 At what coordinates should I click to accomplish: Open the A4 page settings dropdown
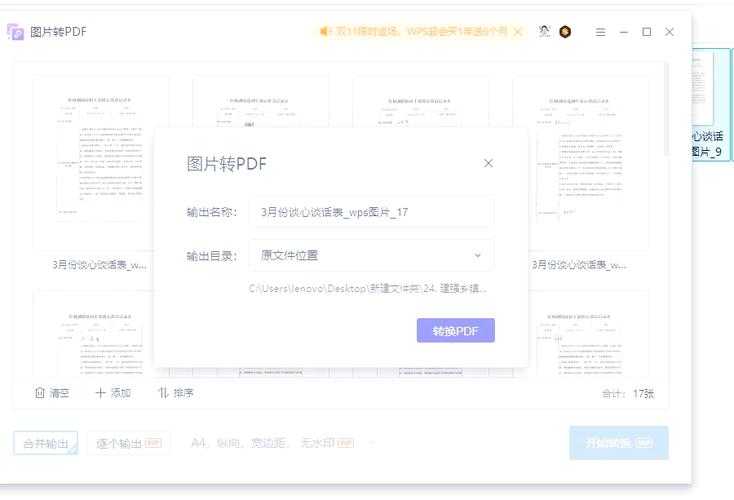pyautogui.click(x=283, y=443)
